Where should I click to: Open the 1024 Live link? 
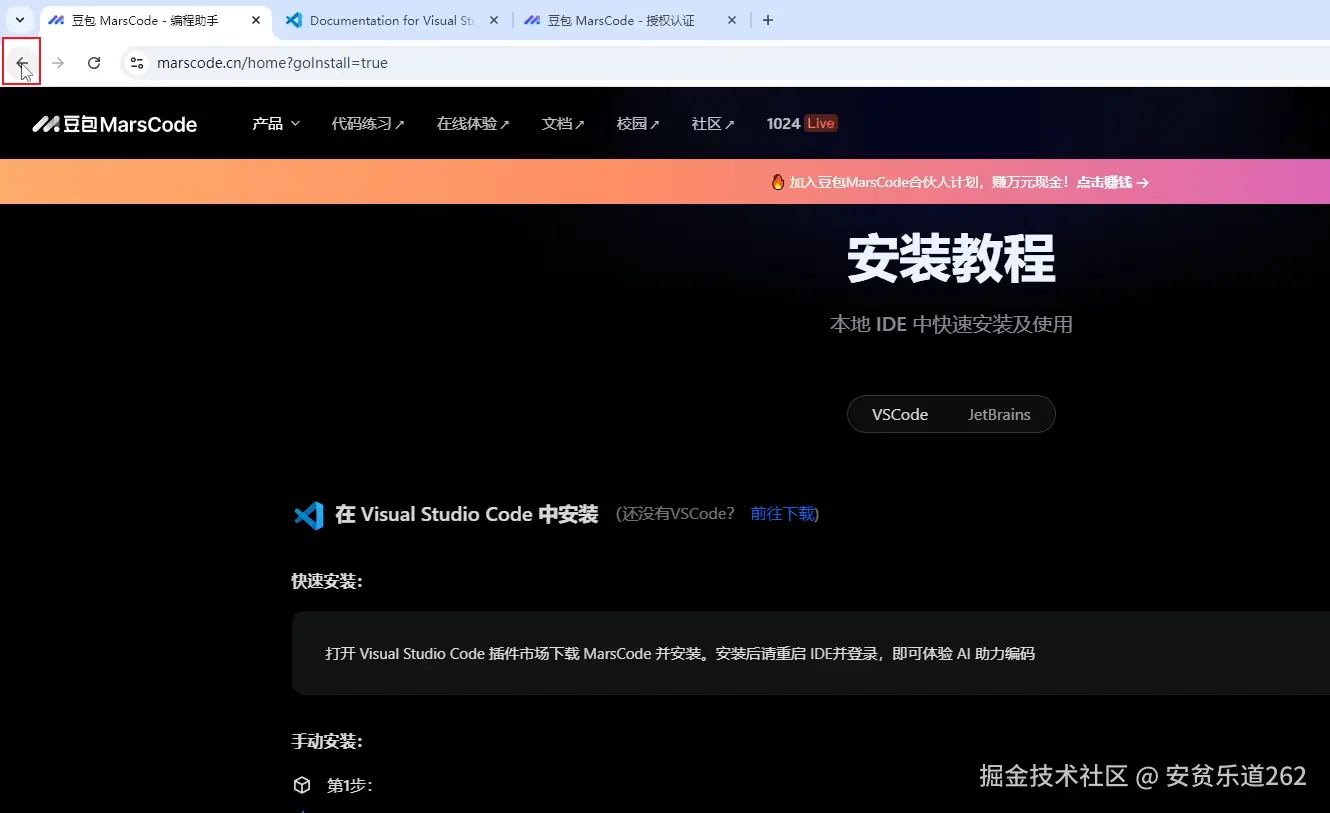coord(801,124)
